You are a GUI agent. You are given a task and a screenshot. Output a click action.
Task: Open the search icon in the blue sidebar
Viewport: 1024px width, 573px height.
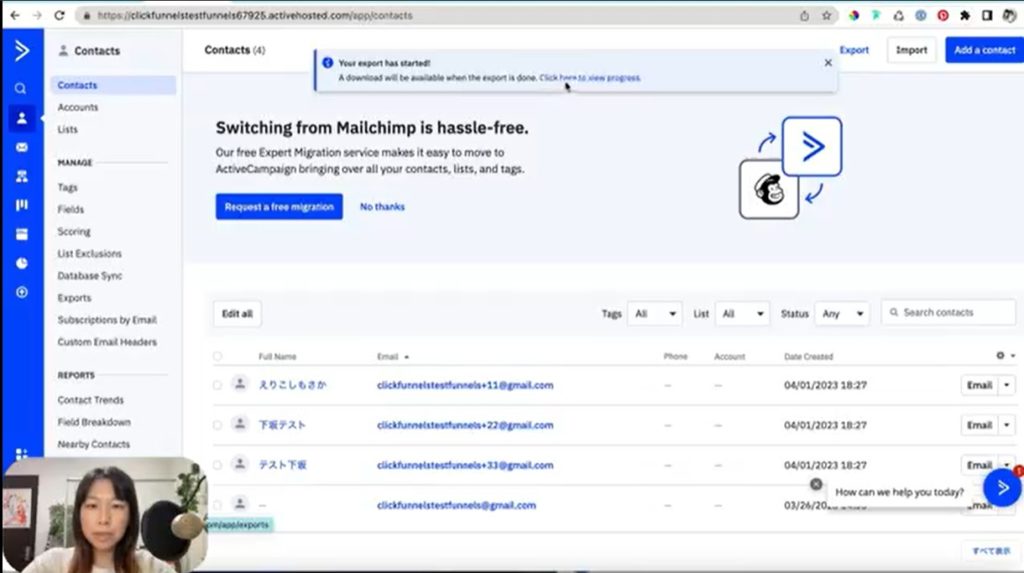coord(20,88)
